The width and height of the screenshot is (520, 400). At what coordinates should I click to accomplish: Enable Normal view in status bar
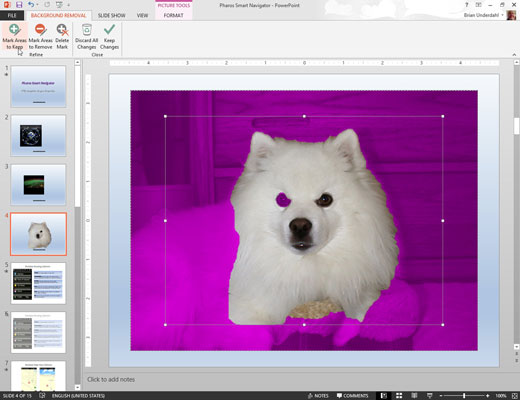click(x=384, y=396)
